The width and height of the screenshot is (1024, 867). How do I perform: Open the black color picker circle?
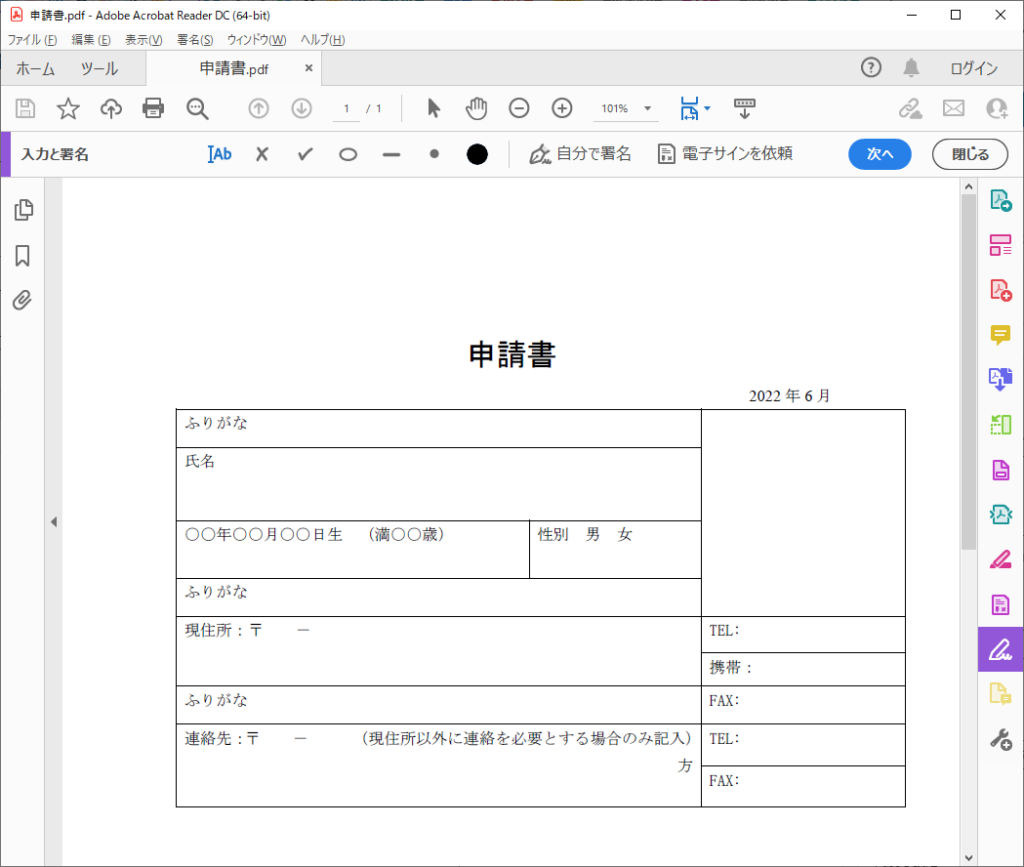click(477, 154)
